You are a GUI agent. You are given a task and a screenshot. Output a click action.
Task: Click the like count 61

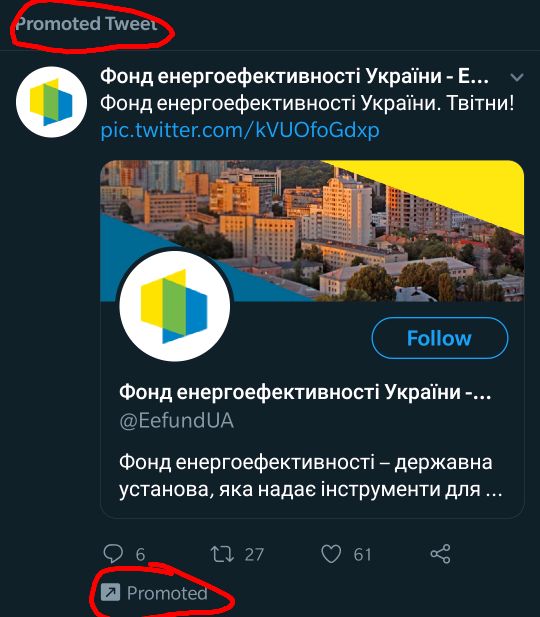362,554
